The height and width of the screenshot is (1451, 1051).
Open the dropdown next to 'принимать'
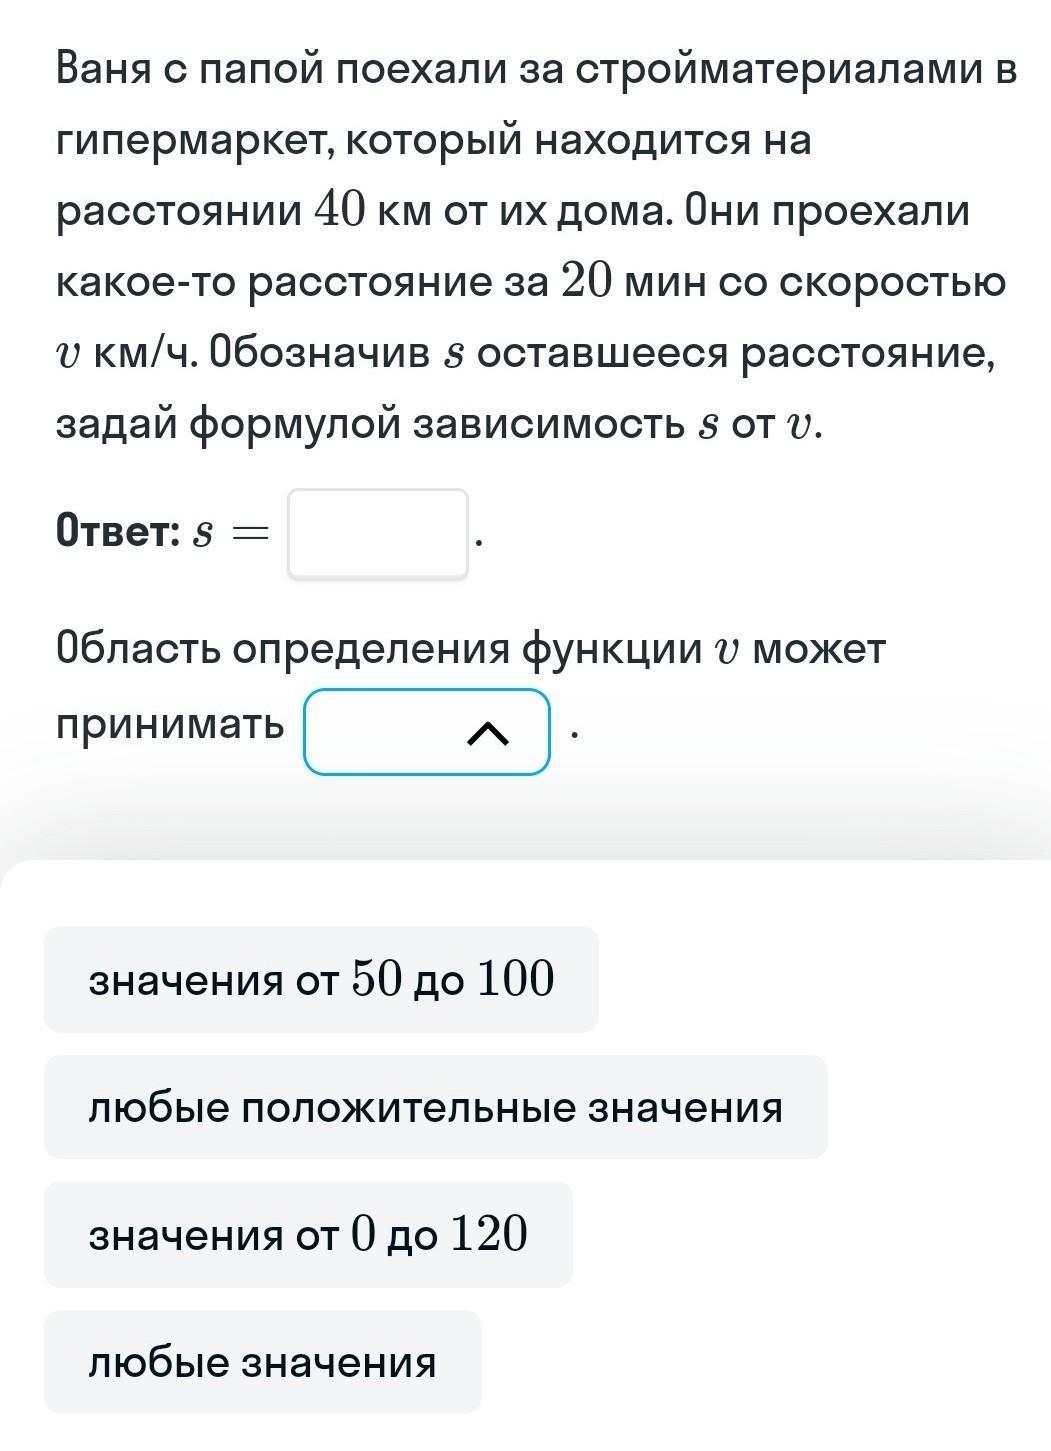pos(427,732)
